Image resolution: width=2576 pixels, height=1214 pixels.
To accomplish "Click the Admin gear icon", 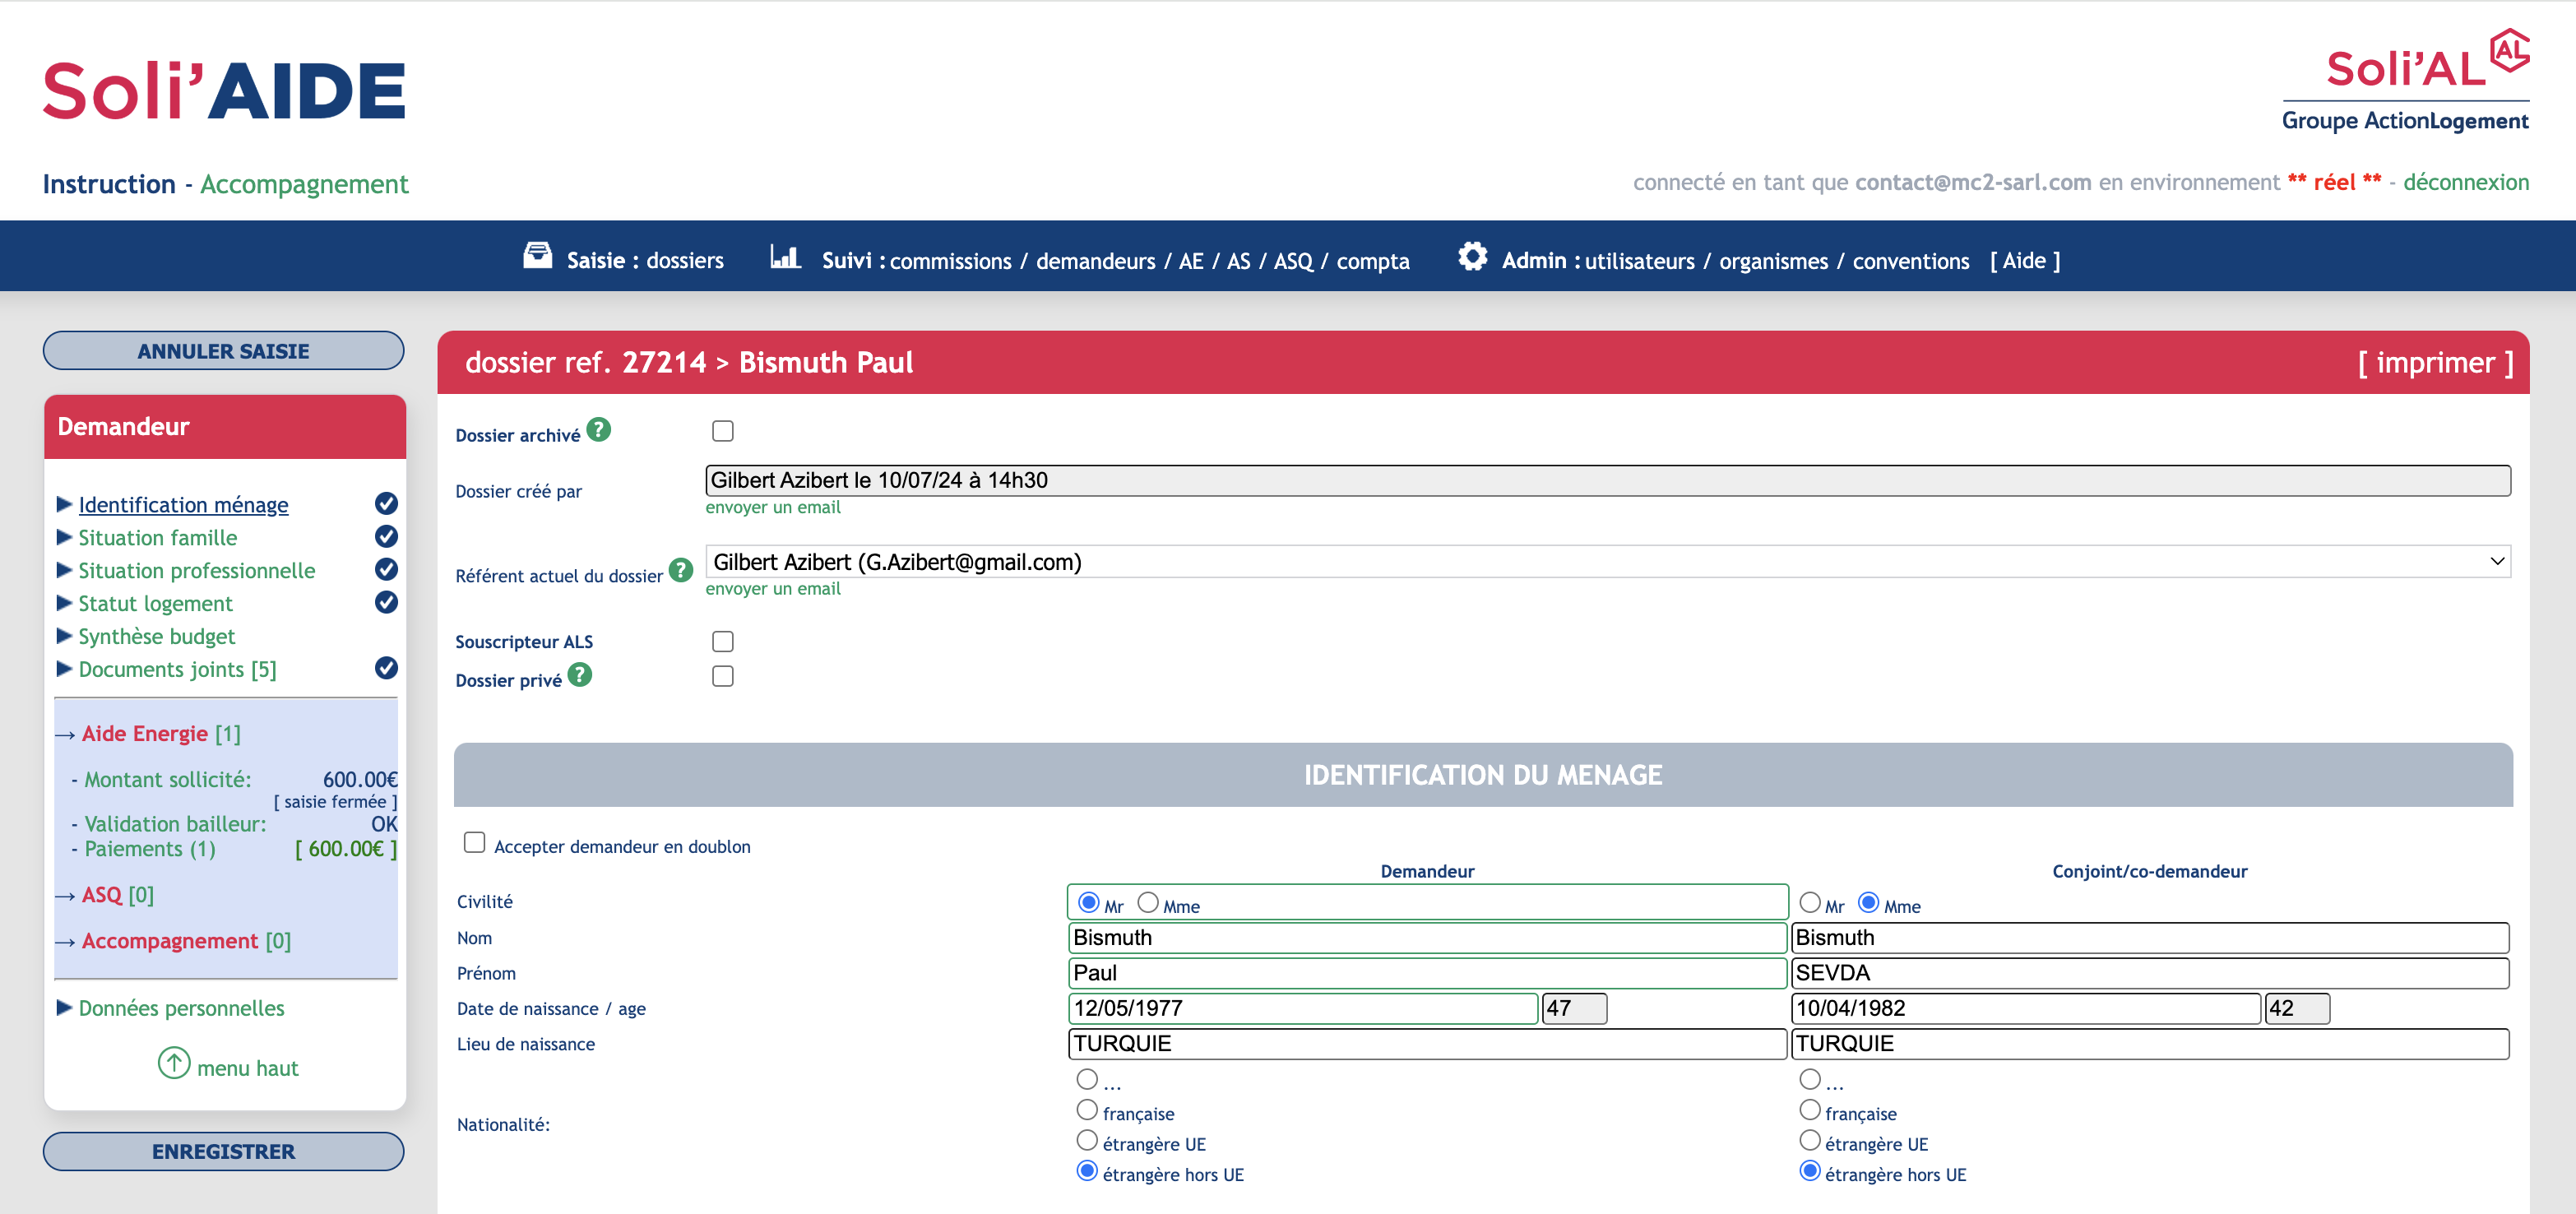I will coord(1472,257).
